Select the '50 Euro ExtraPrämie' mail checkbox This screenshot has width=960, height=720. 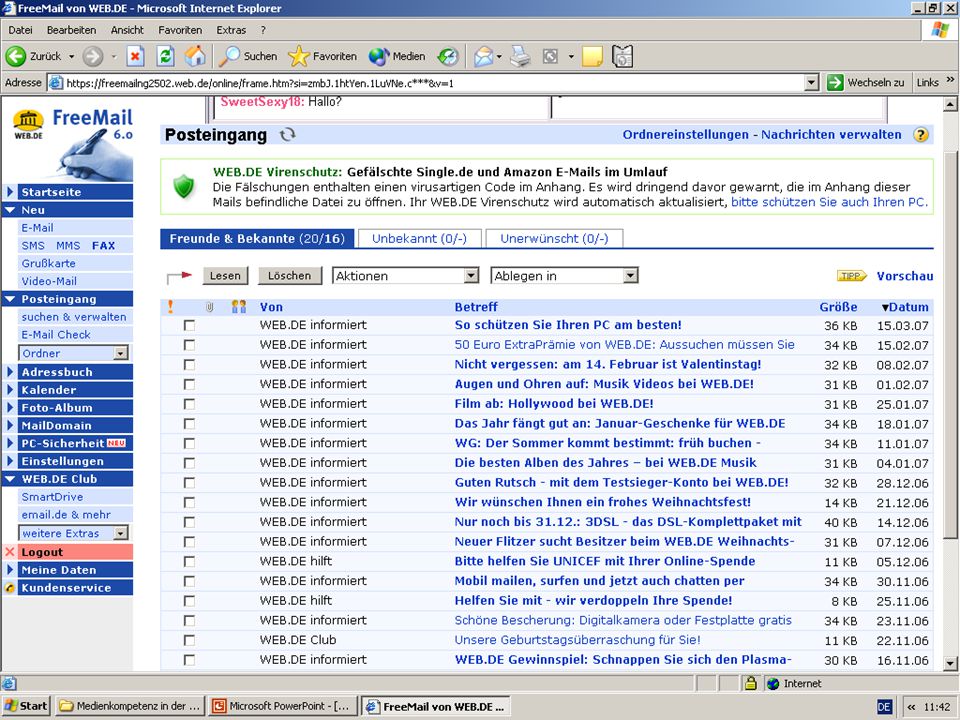point(189,345)
